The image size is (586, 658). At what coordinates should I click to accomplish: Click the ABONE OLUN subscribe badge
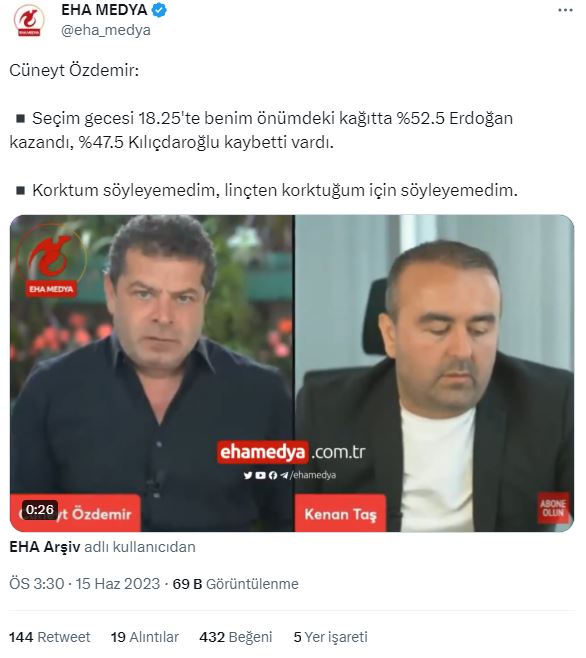pos(553,508)
